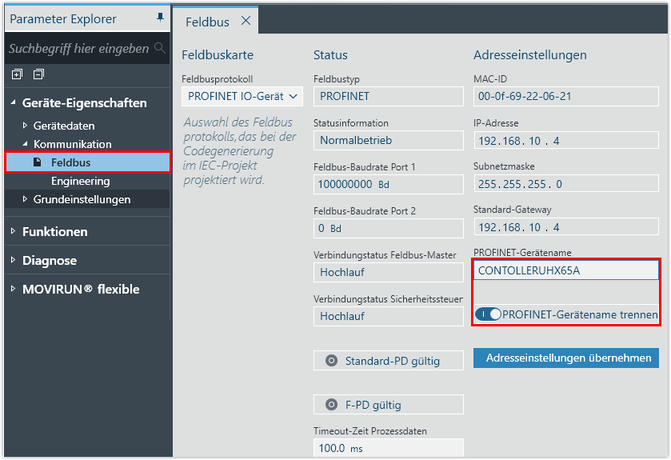671x460 pixels.
Task: Click the PROFINET-Gerätename input field
Action: pyautogui.click(x=565, y=270)
